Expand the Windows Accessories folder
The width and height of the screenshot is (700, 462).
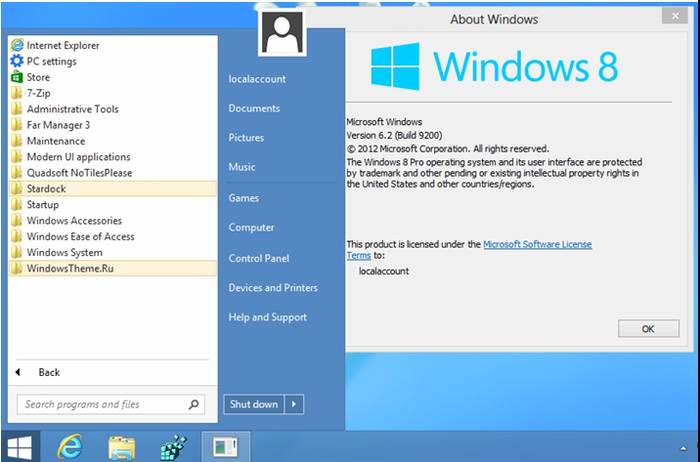point(74,220)
